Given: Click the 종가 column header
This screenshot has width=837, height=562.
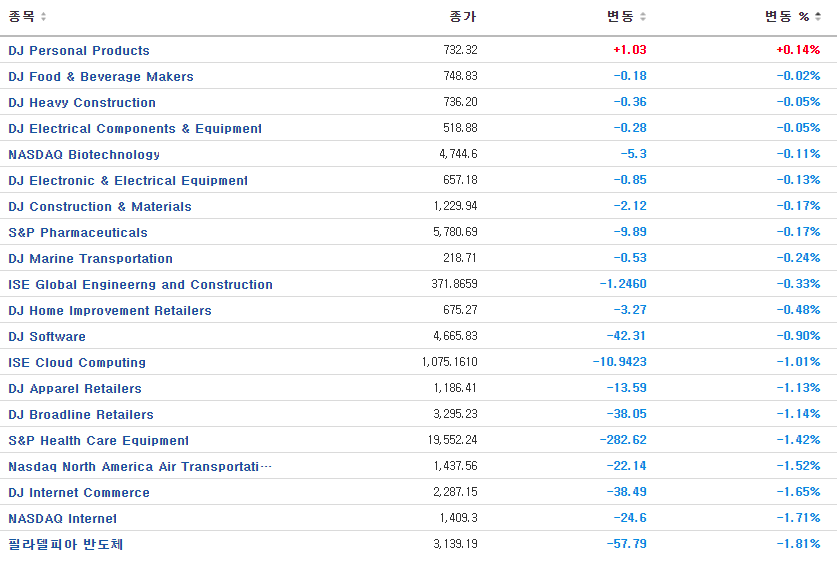Looking at the screenshot, I should click(462, 17).
